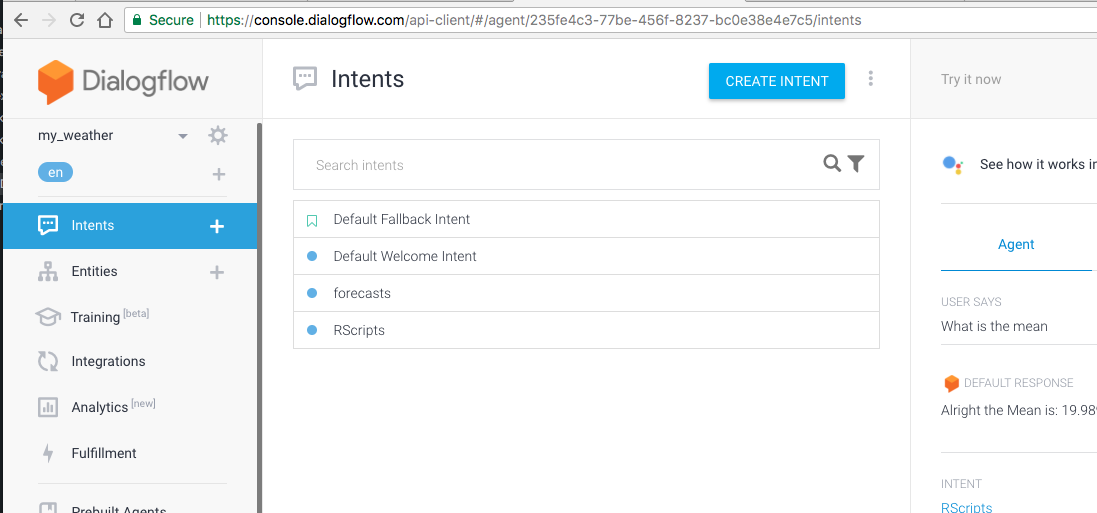Create new entity via sidebar plus

click(x=217, y=272)
